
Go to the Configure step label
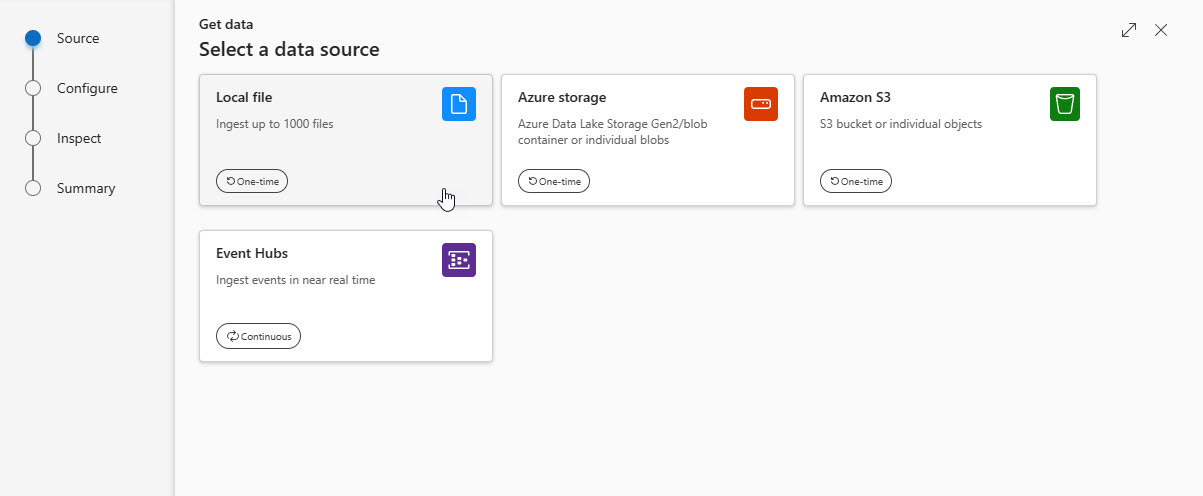pos(87,88)
